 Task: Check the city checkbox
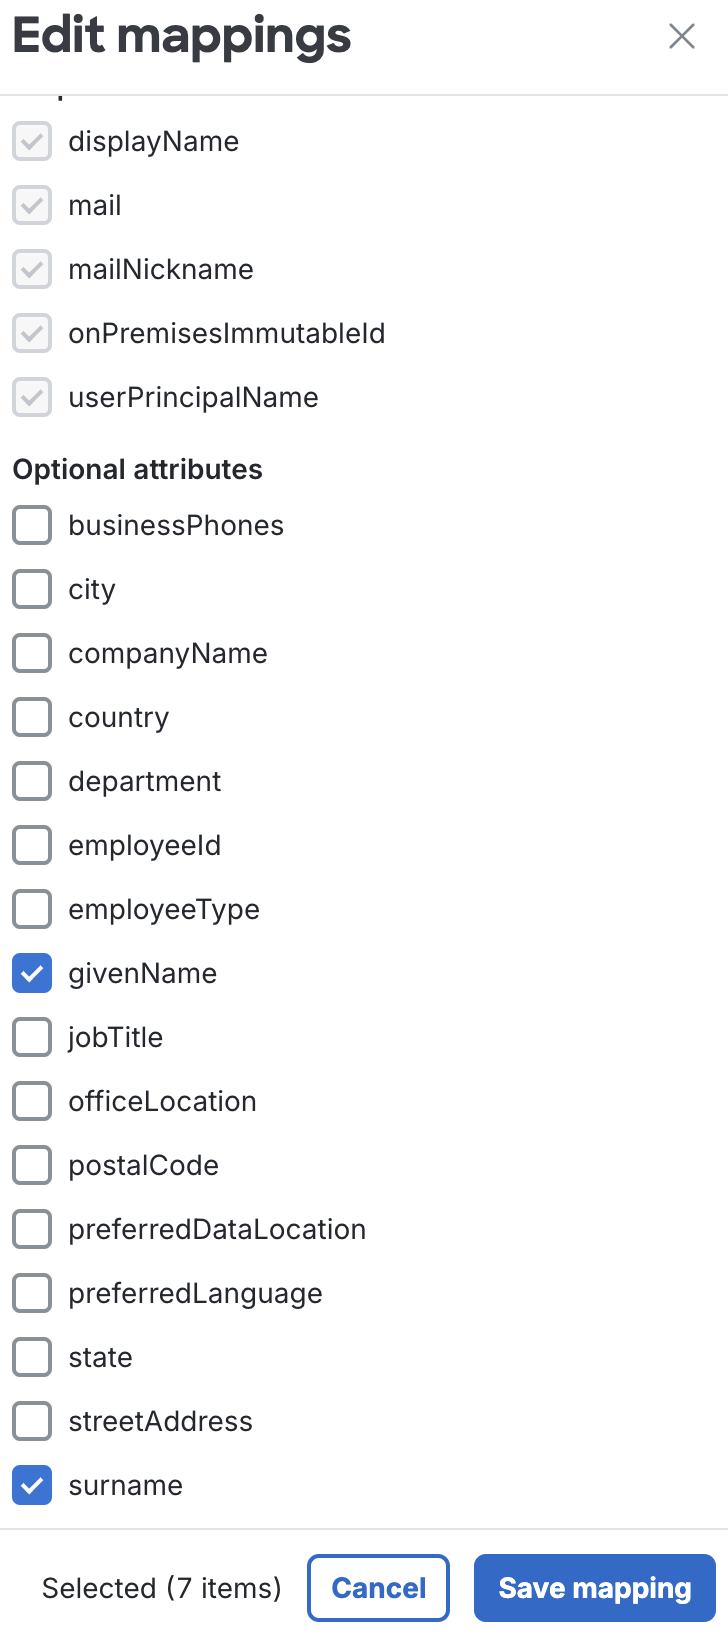point(32,589)
